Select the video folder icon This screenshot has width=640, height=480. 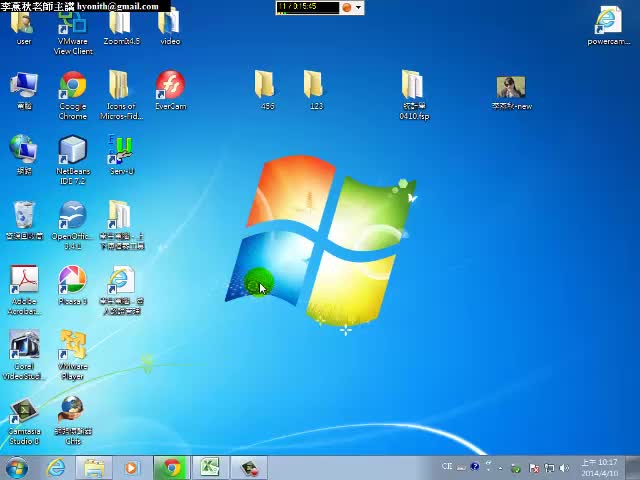click(170, 29)
